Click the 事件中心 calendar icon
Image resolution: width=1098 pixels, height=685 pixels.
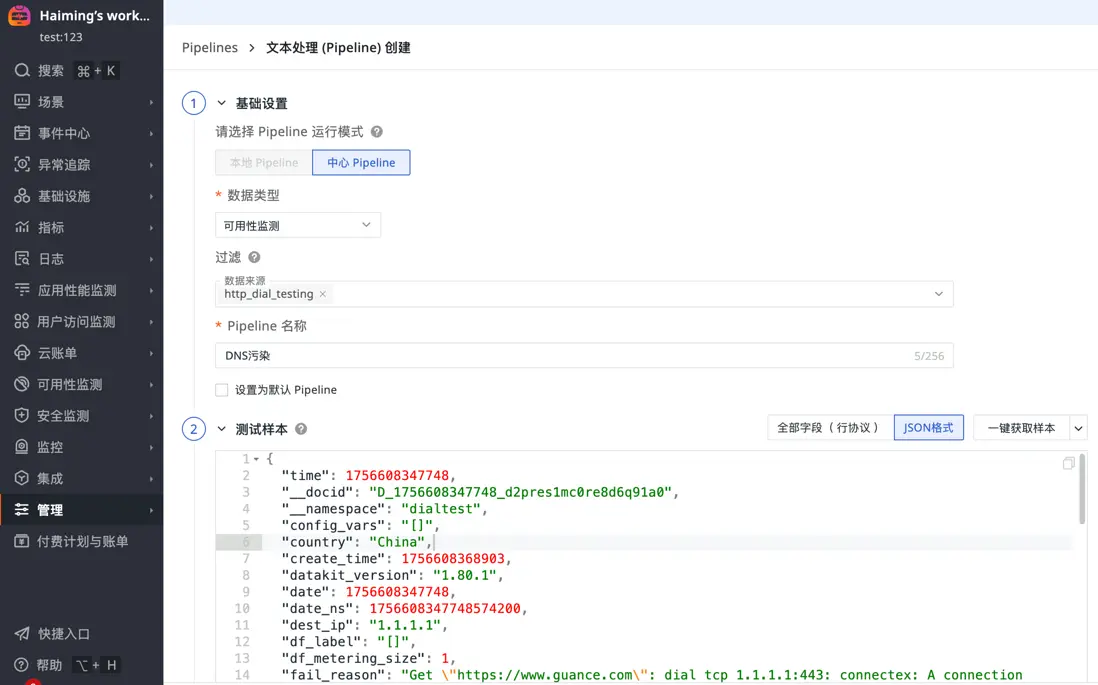click(x=22, y=134)
